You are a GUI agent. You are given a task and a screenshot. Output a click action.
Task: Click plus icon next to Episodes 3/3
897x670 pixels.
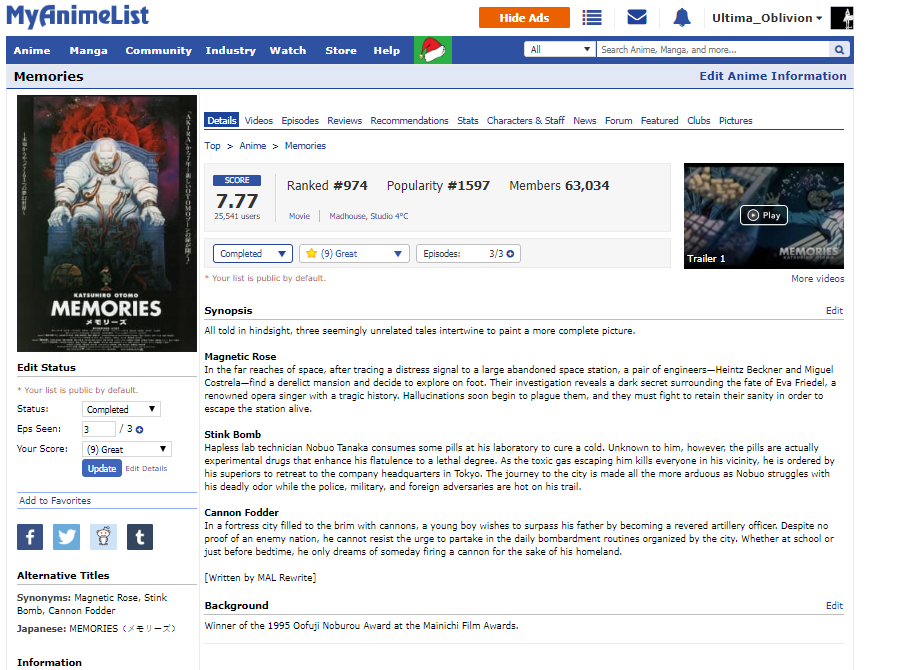coord(510,253)
